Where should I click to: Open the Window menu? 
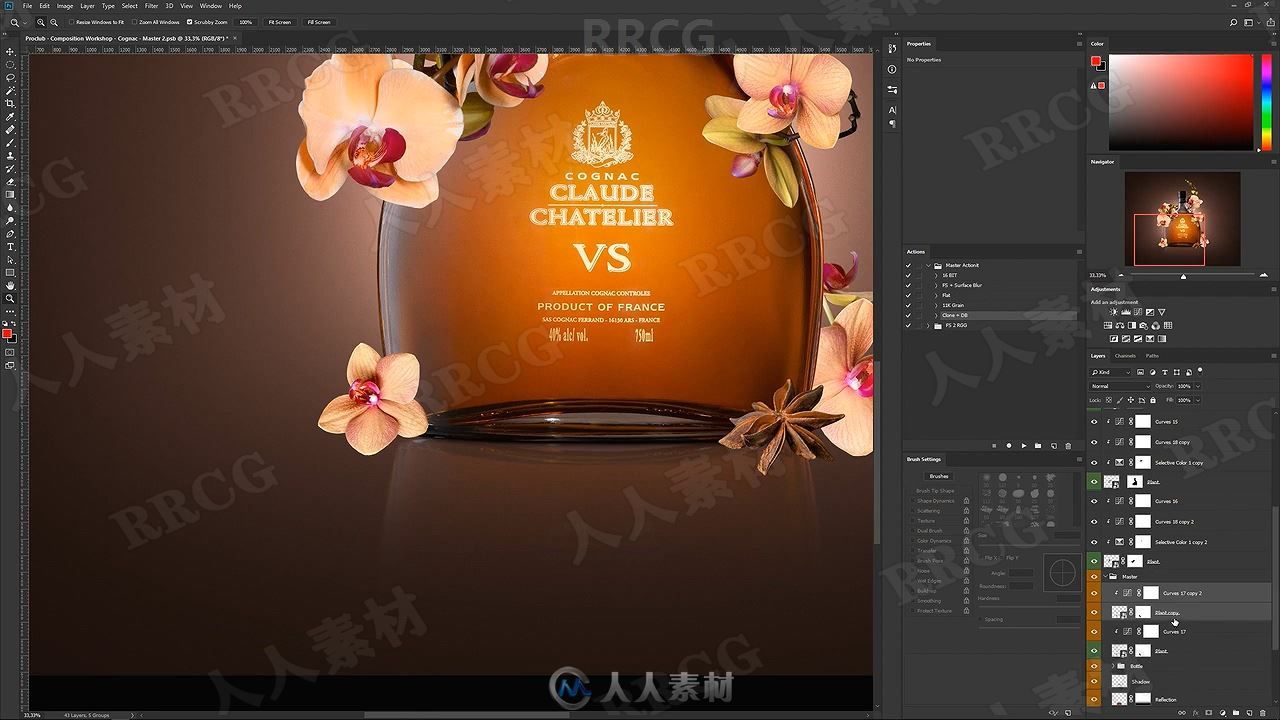(210, 6)
